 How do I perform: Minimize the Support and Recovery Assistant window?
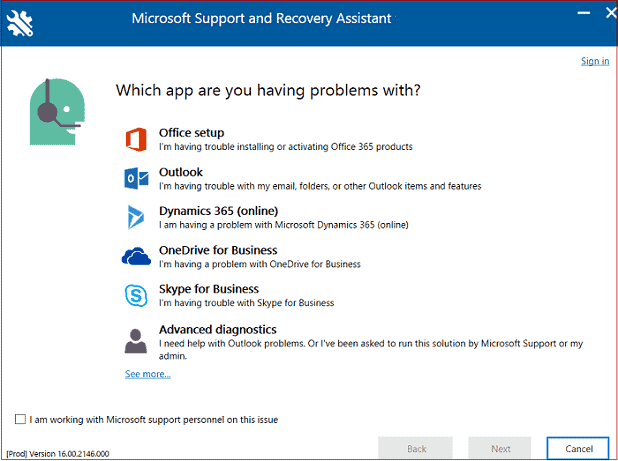584,13
